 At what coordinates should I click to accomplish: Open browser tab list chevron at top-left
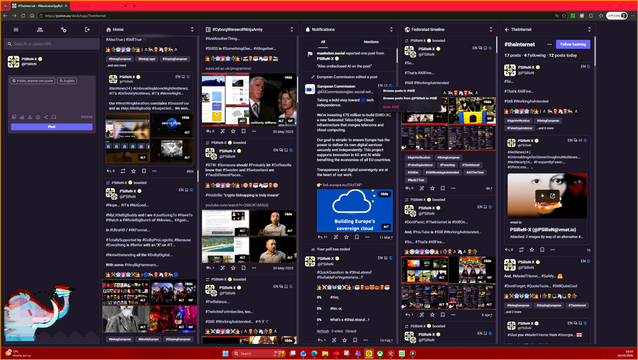pos(6,6)
